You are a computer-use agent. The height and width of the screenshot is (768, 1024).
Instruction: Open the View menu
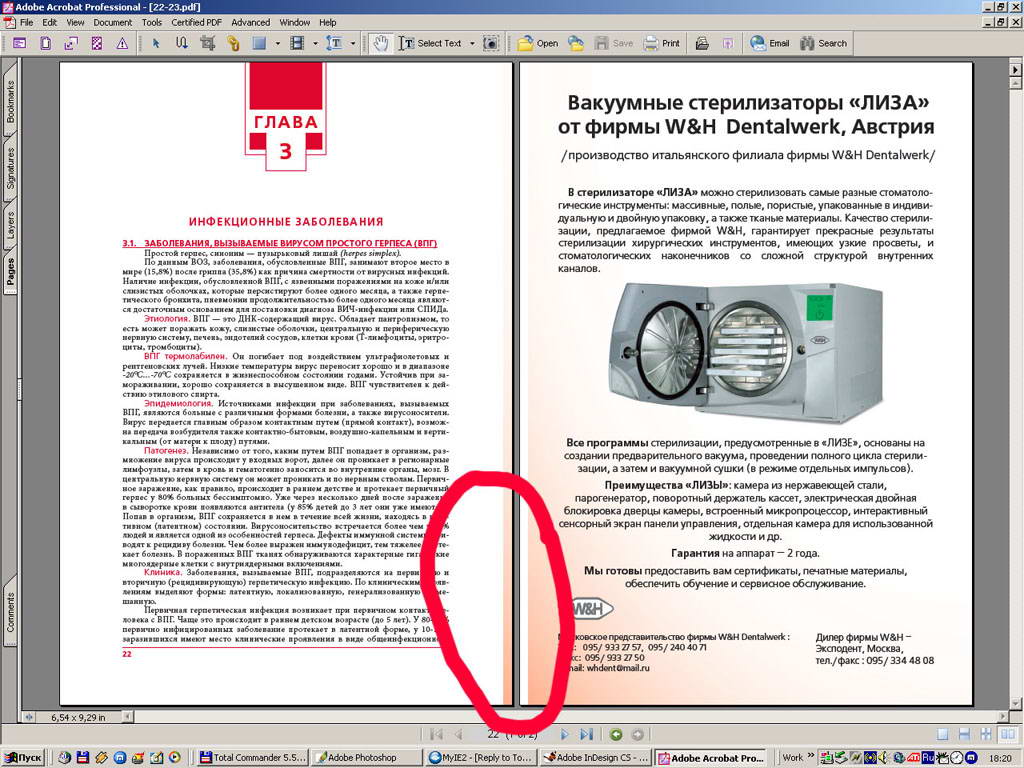coord(75,22)
